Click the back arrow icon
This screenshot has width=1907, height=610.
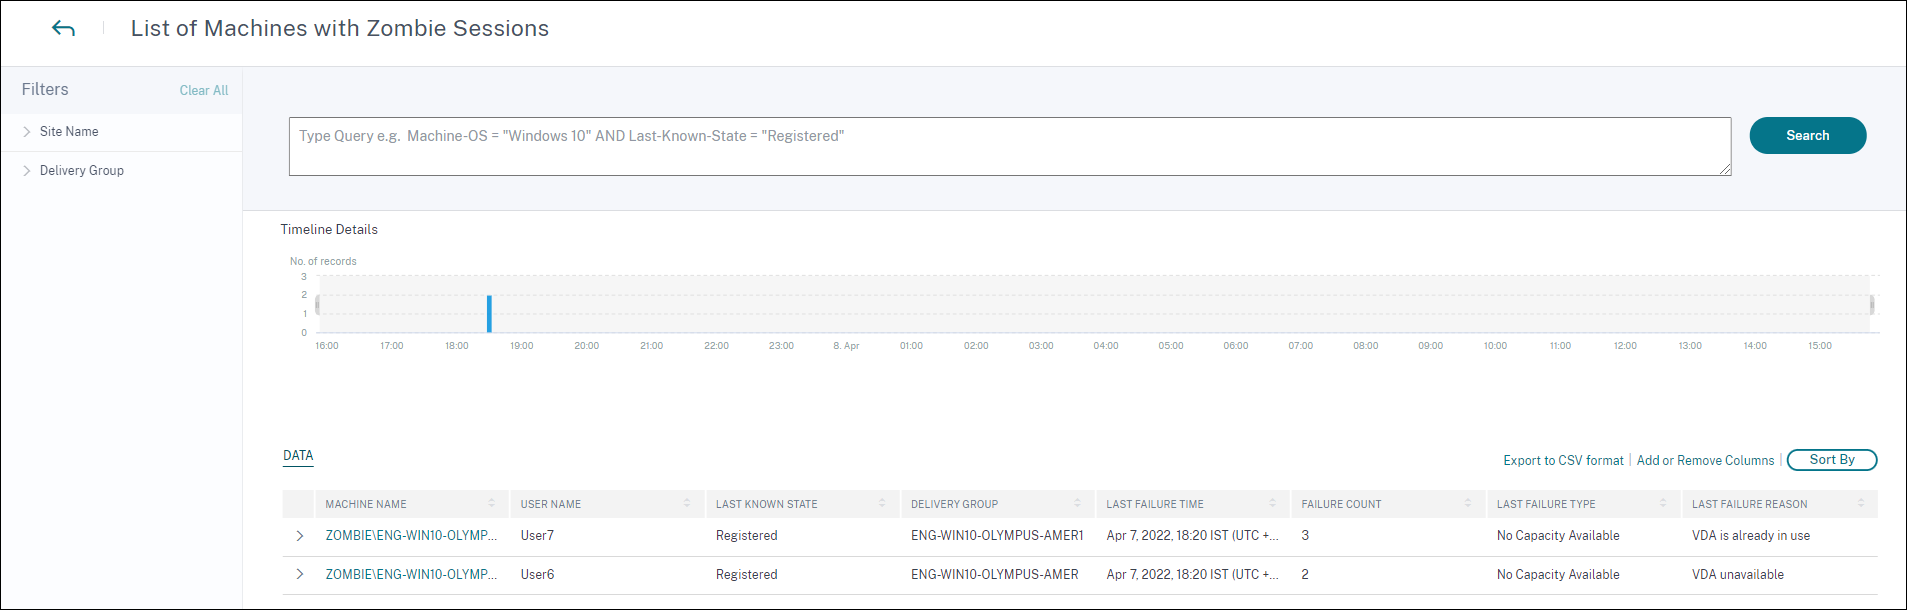(x=63, y=29)
